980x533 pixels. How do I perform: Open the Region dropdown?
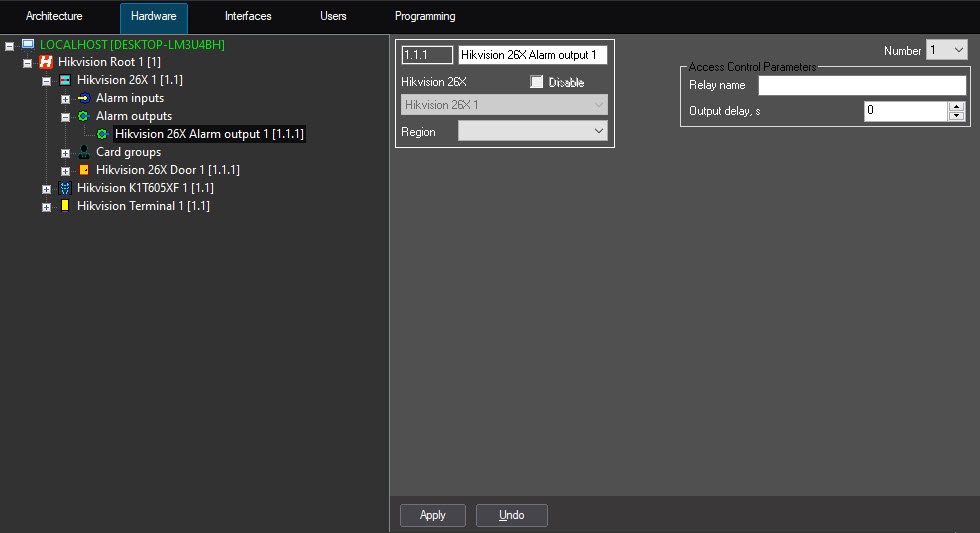click(532, 131)
